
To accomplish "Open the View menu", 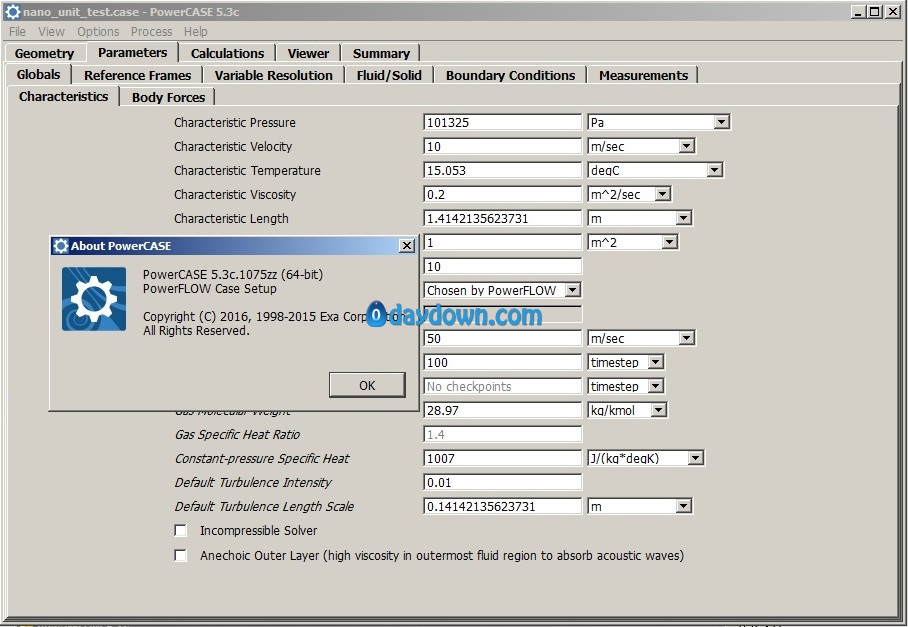I will [x=52, y=31].
